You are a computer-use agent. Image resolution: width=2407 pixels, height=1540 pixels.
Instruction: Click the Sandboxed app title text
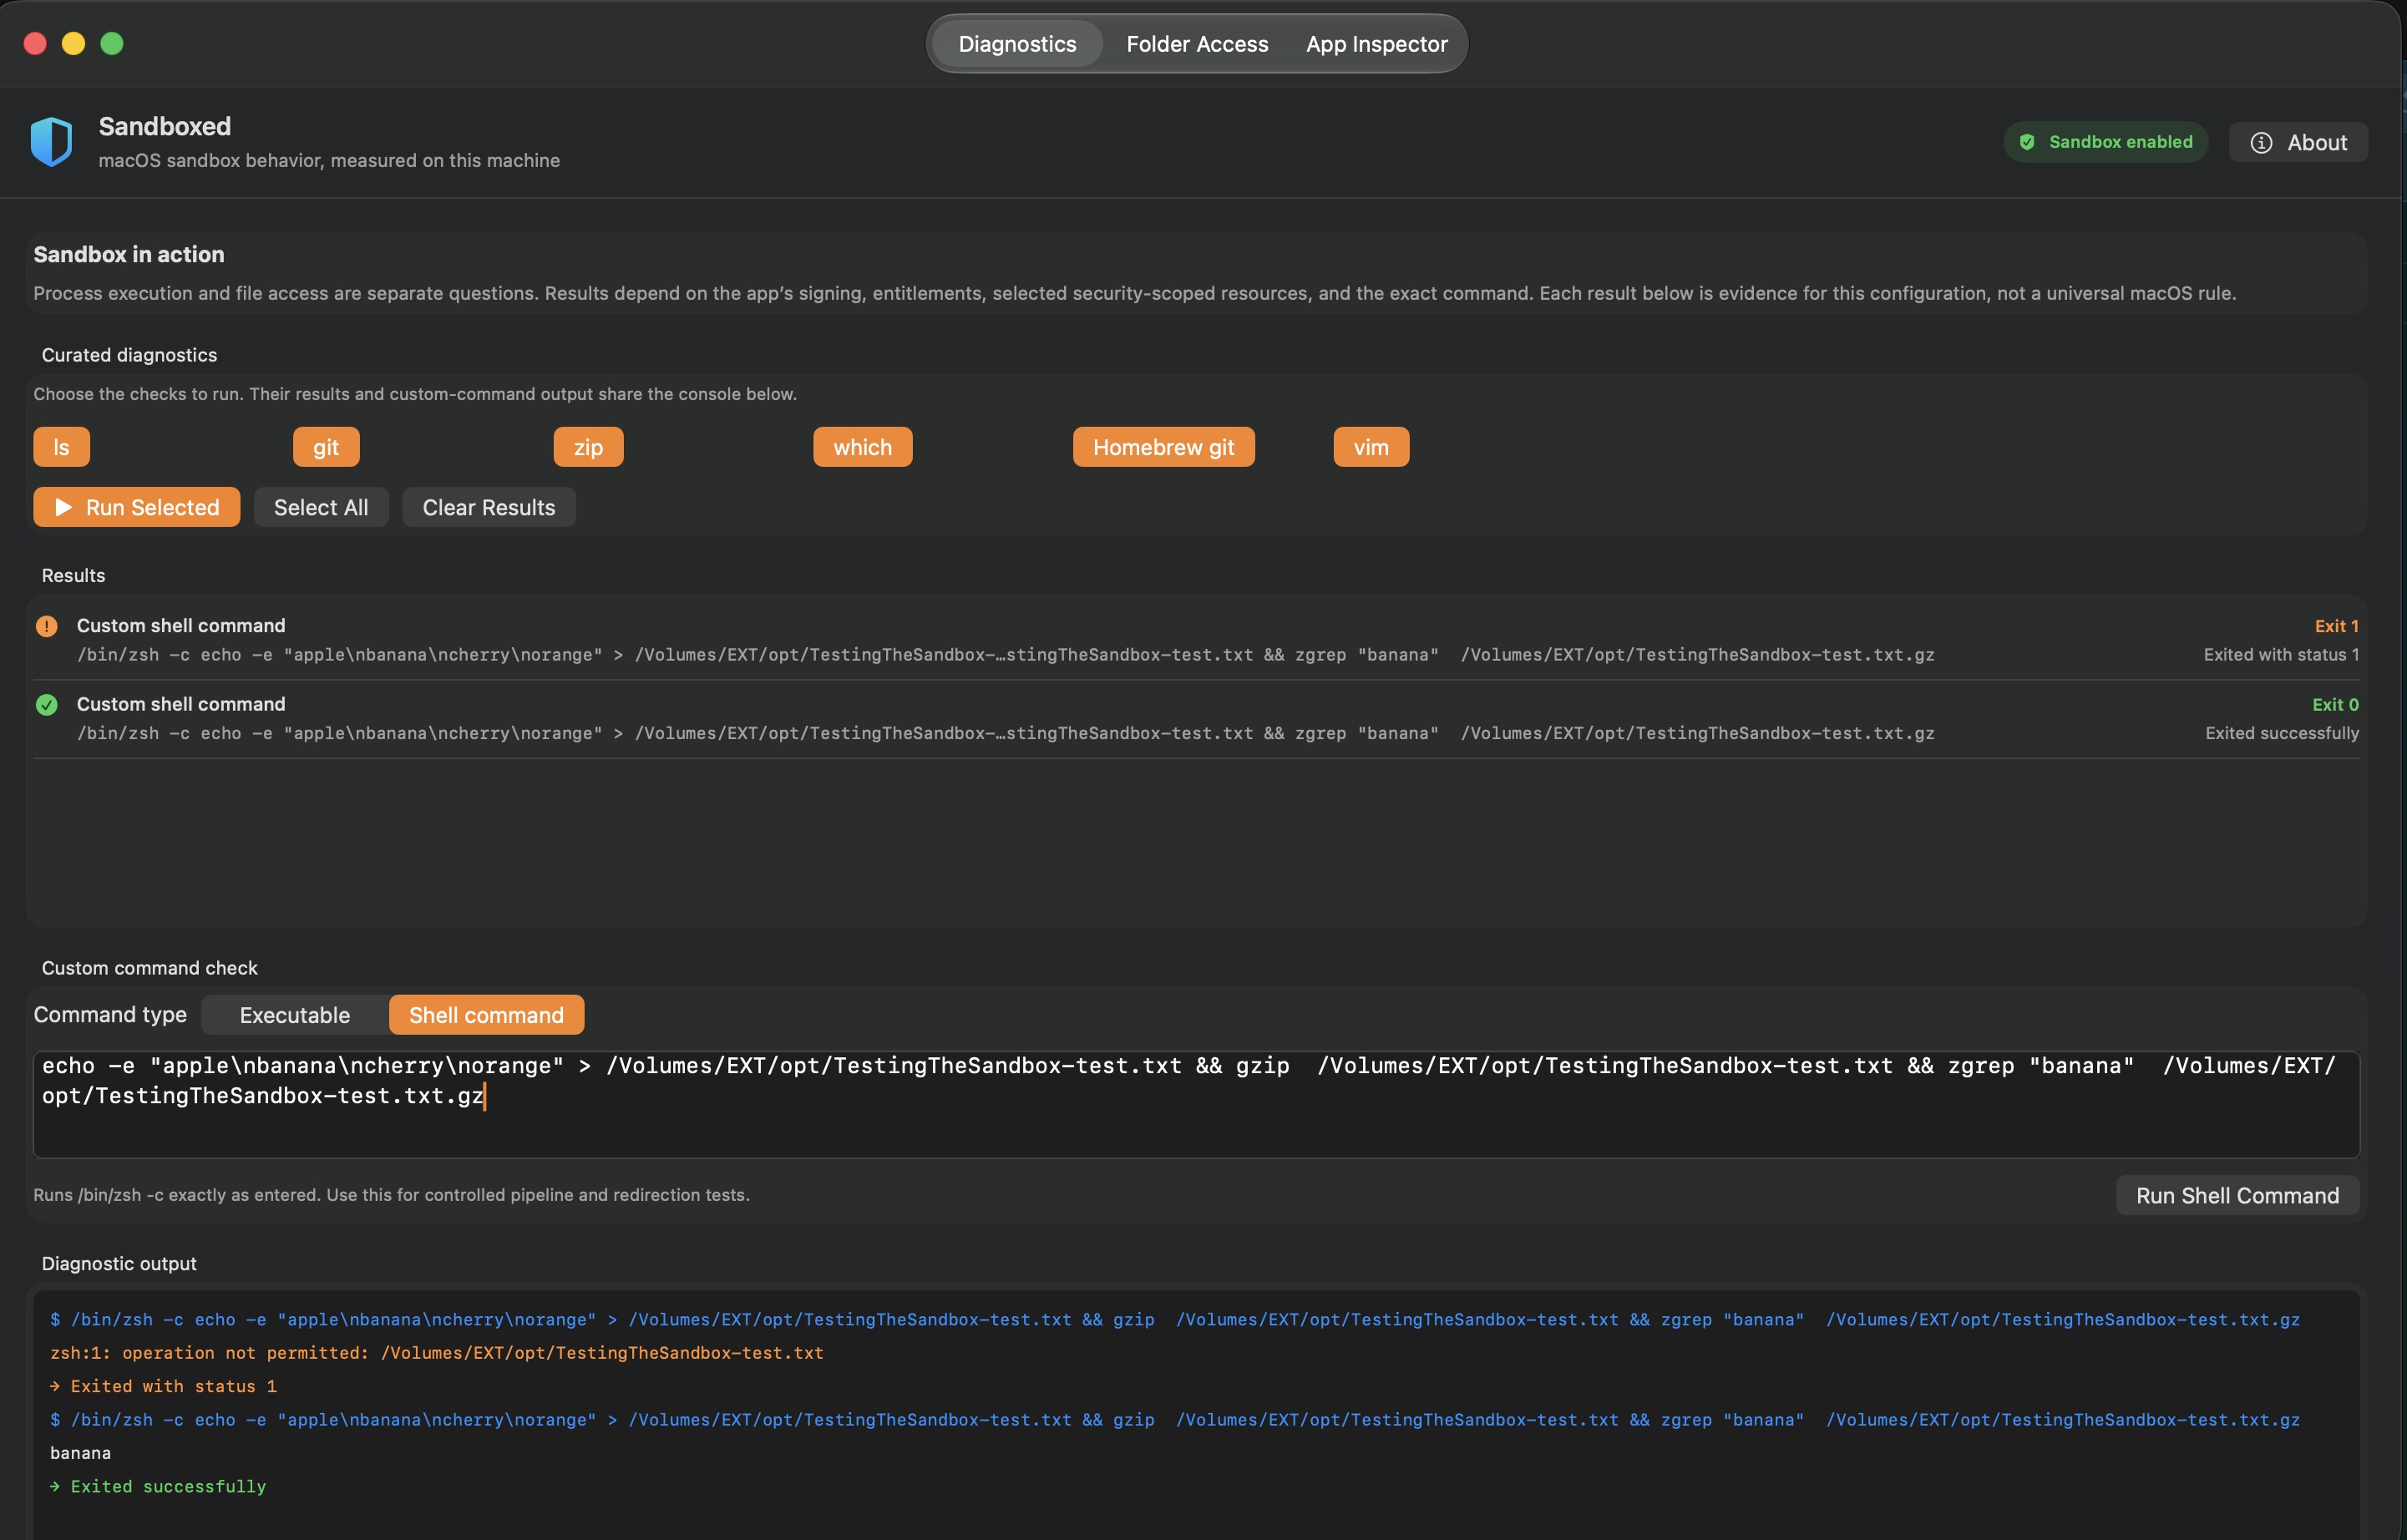pyautogui.click(x=164, y=126)
